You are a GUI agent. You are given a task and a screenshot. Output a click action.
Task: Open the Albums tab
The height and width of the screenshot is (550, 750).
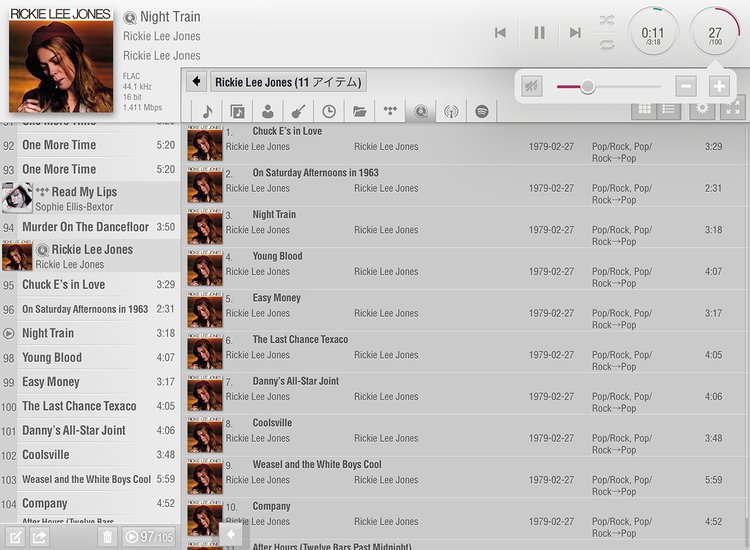tap(237, 111)
